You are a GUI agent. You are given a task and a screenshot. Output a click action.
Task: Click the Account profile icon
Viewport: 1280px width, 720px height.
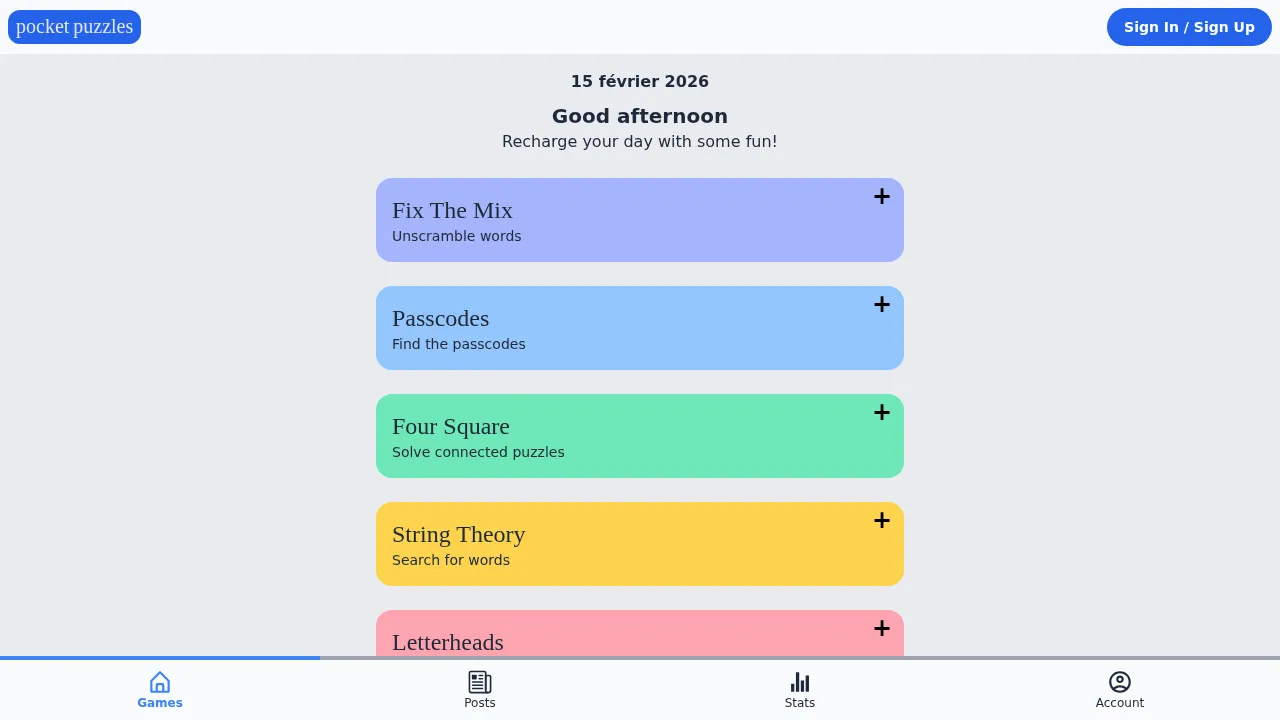pos(1120,682)
